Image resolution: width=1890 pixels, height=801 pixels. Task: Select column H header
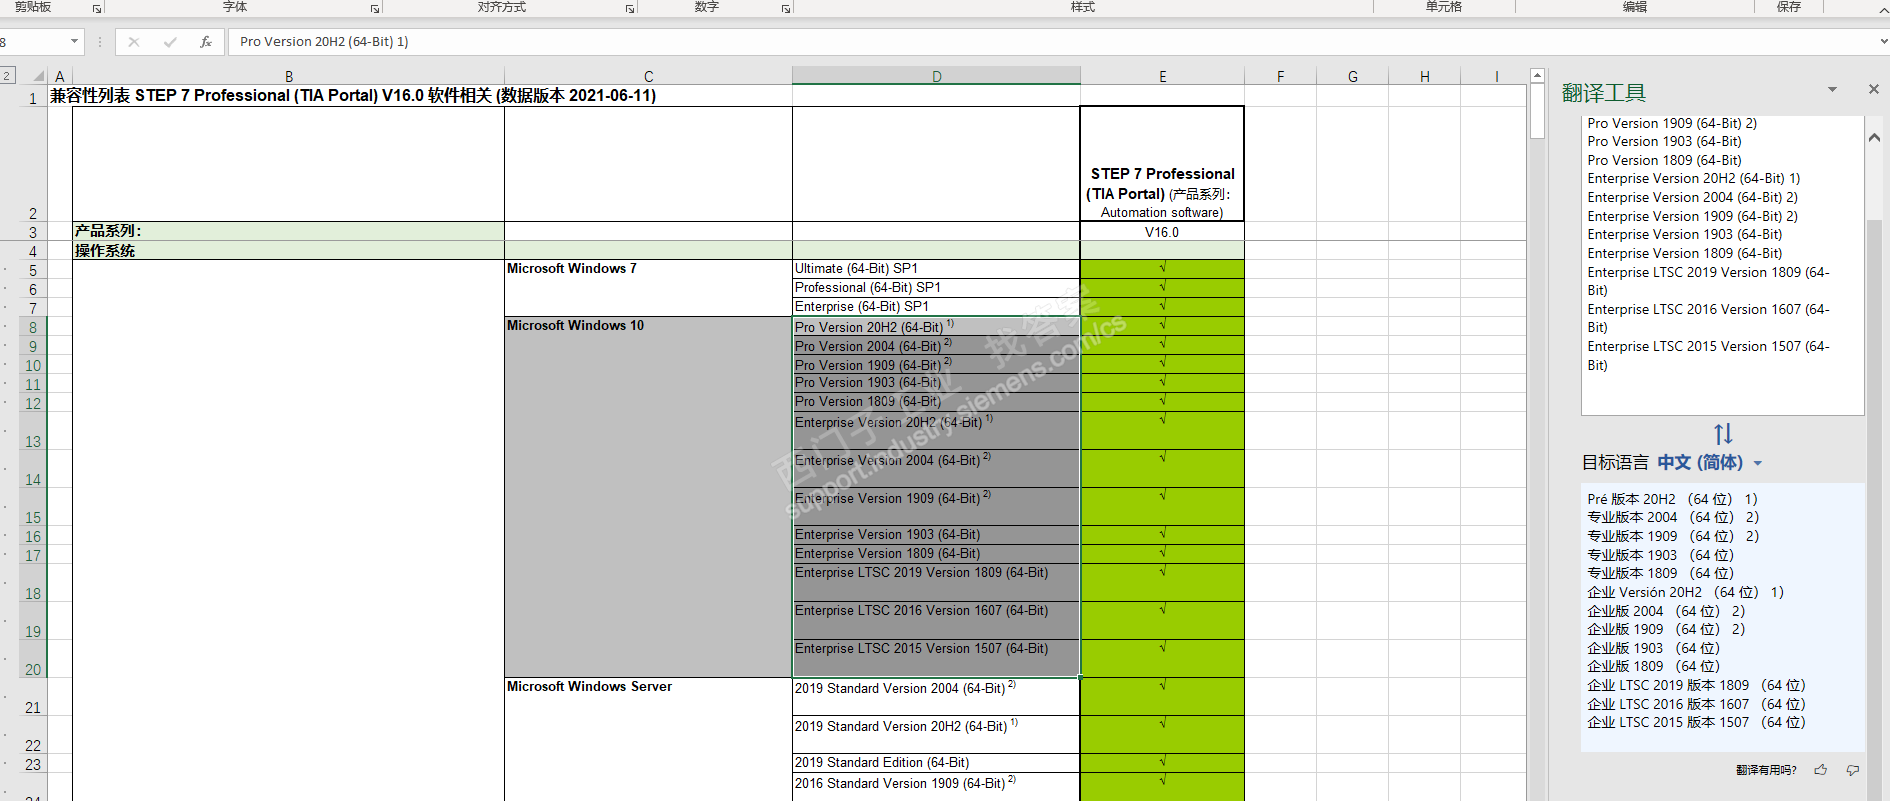pyautogui.click(x=1424, y=76)
